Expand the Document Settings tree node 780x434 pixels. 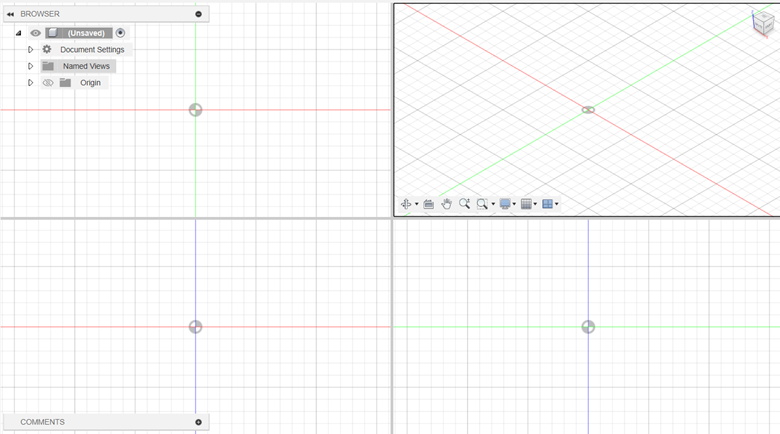30,50
